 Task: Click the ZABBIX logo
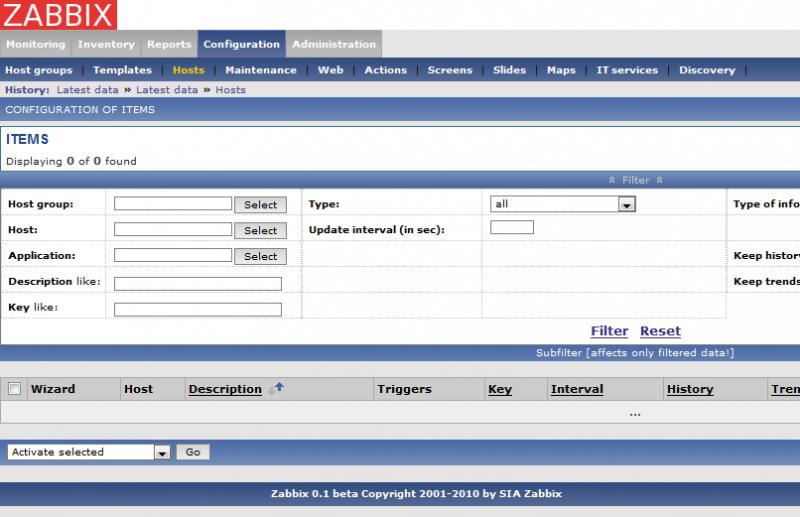[58, 14]
